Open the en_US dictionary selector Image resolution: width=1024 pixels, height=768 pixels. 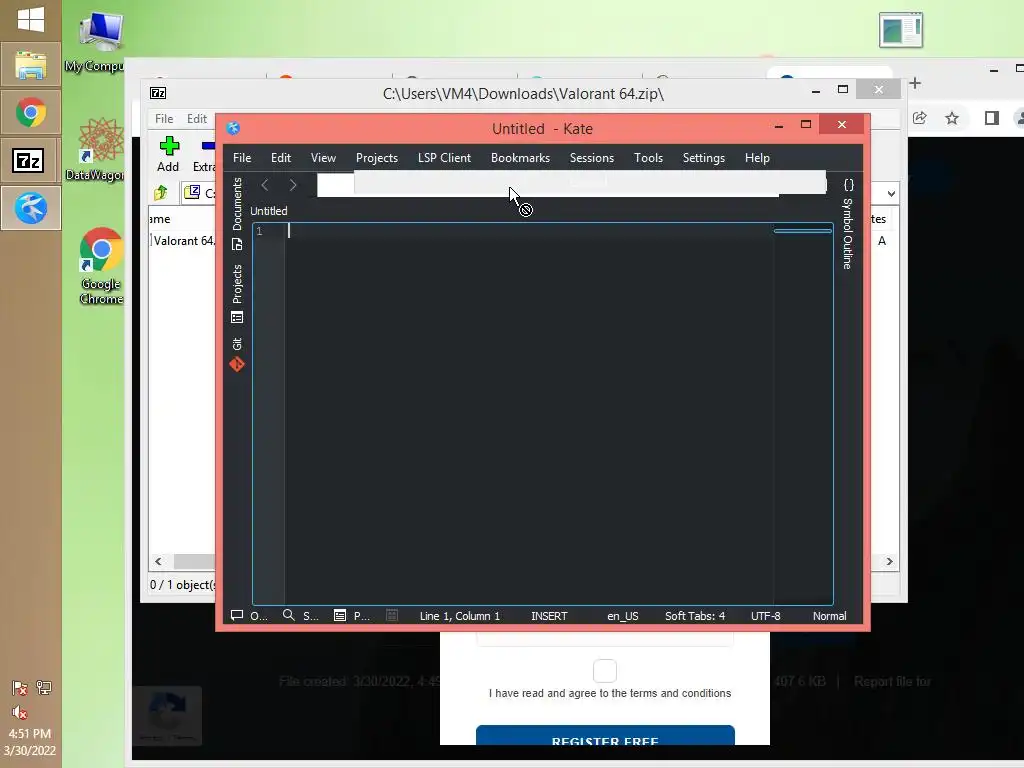[x=623, y=616]
